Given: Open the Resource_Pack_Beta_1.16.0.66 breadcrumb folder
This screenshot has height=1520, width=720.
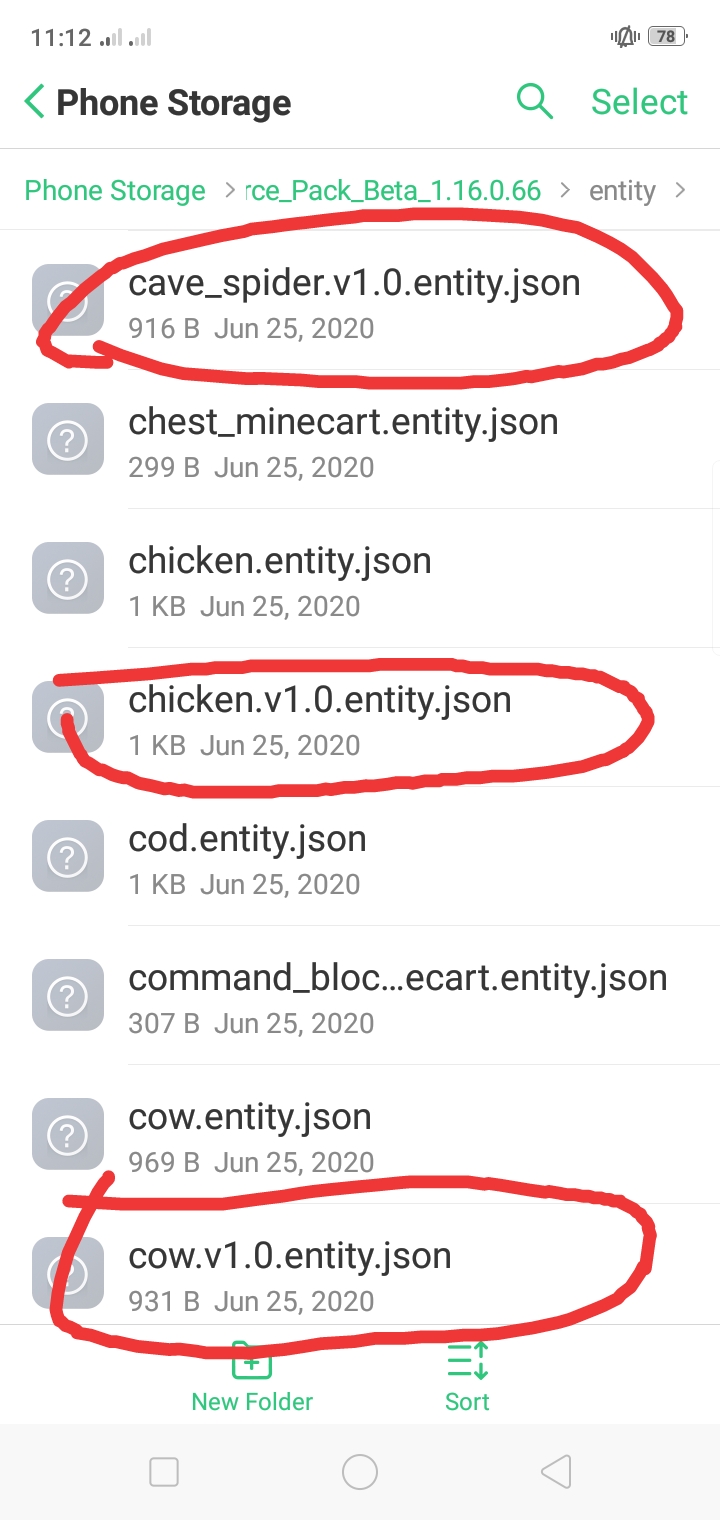Looking at the screenshot, I should (393, 191).
